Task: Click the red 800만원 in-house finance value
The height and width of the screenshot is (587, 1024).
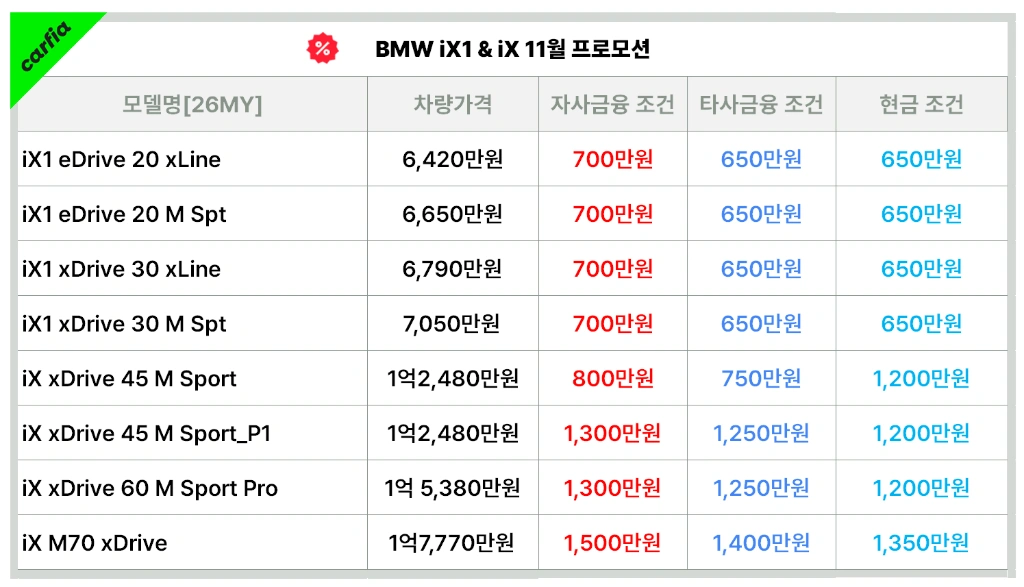Action: [x=613, y=379]
